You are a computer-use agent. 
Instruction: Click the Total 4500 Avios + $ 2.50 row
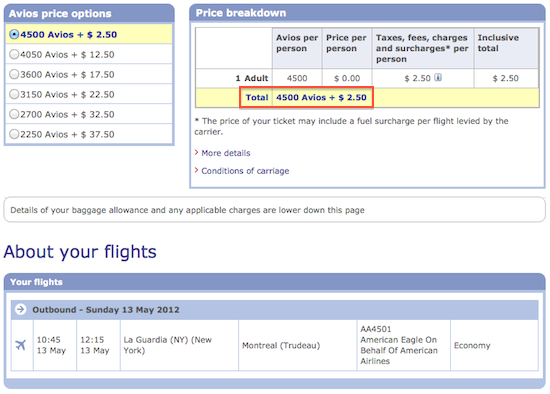(367, 98)
